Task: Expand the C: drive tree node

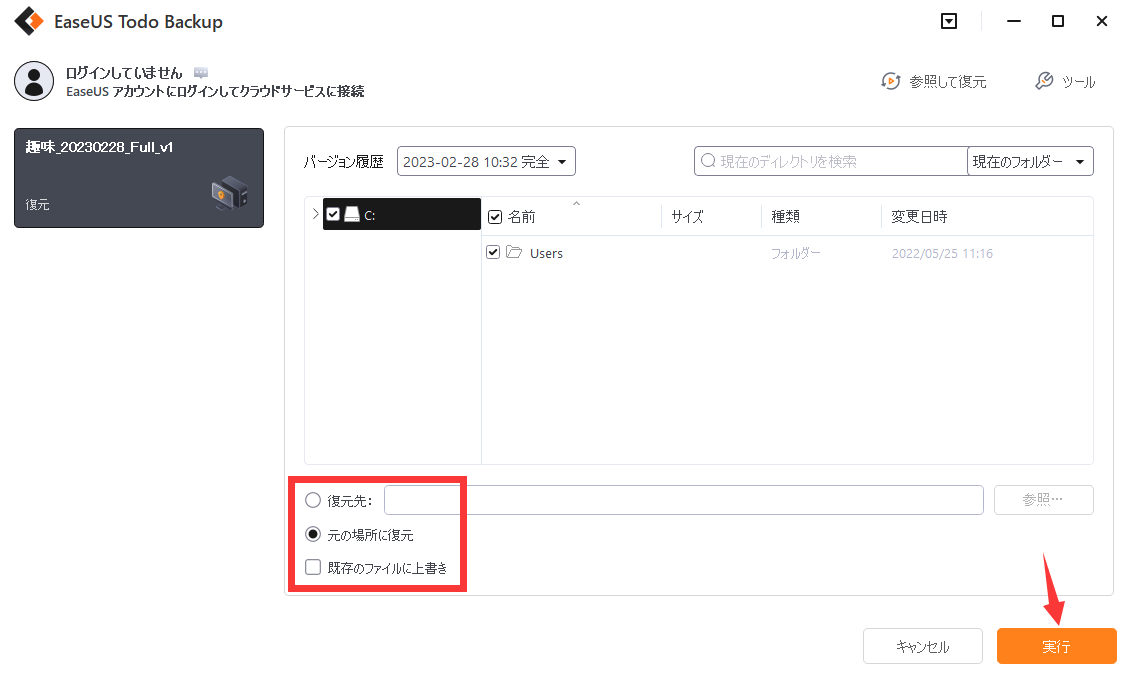Action: [315, 214]
